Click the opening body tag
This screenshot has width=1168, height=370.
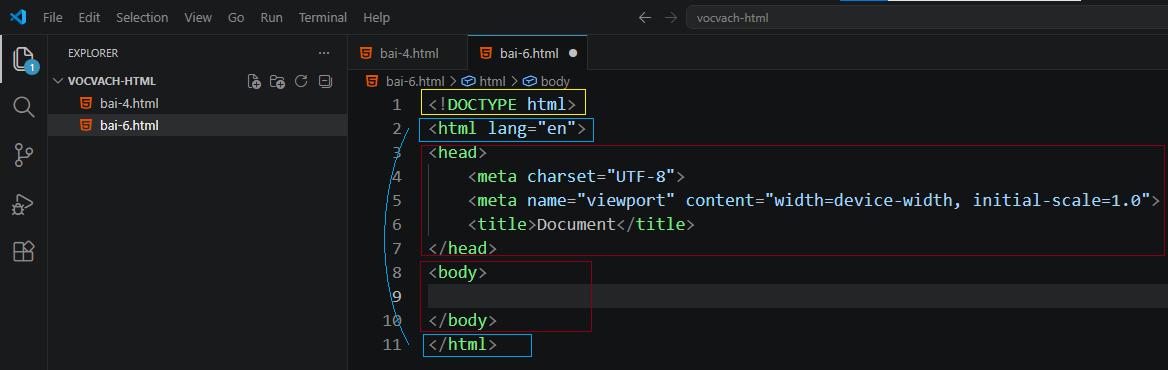coord(457,272)
